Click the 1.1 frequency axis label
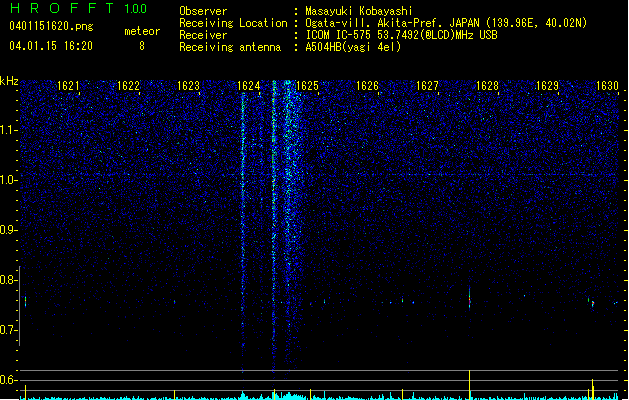The image size is (629, 400). [x=8, y=130]
